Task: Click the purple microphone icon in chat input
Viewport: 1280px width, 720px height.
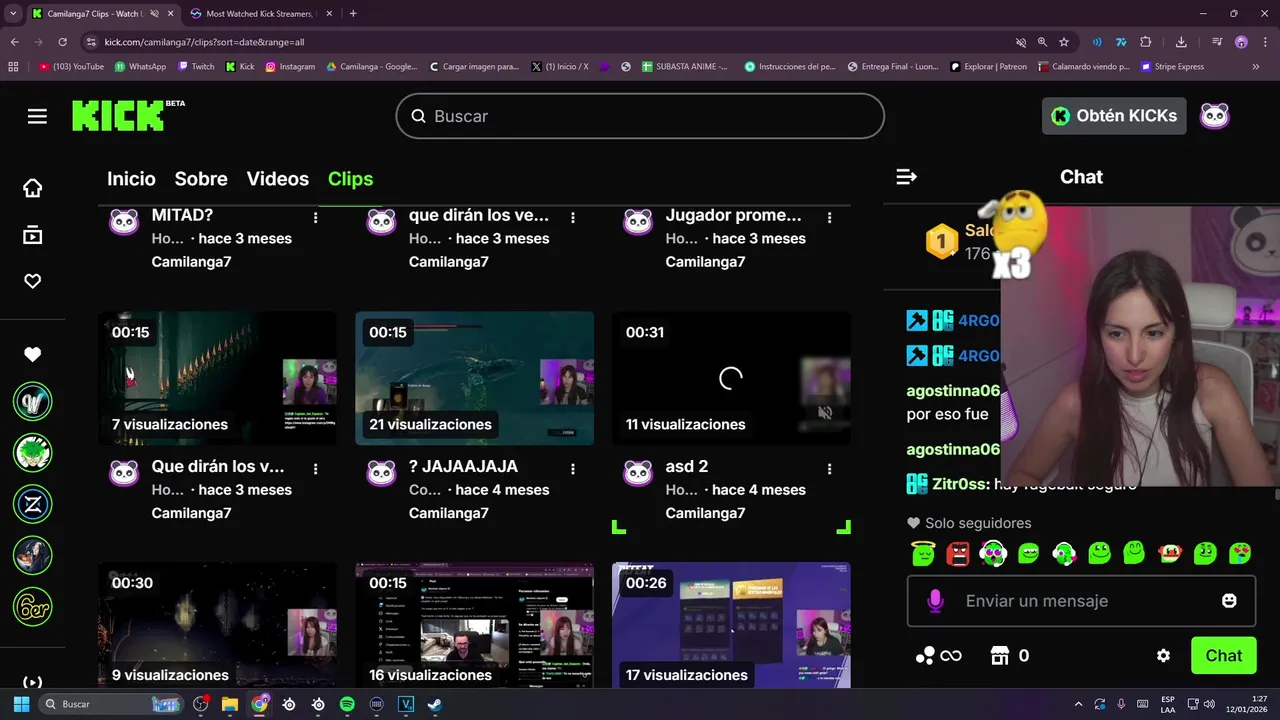Action: 935,601
